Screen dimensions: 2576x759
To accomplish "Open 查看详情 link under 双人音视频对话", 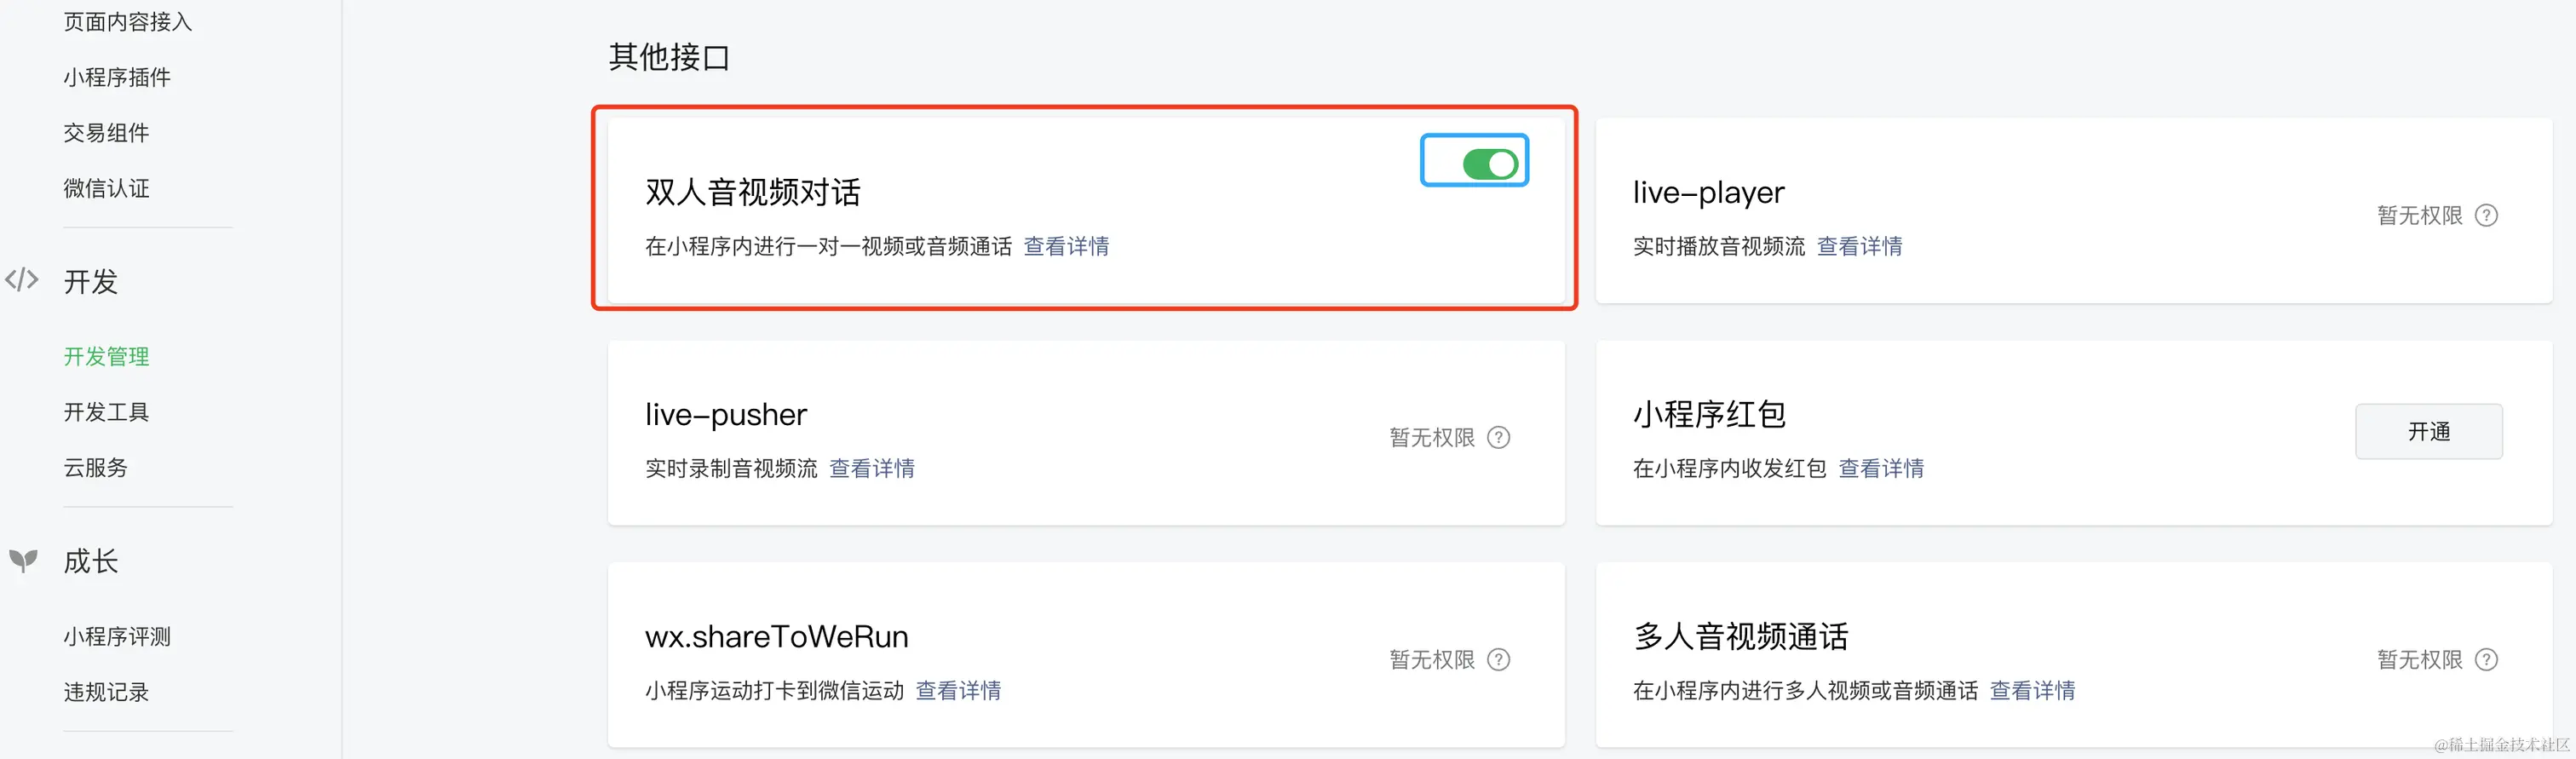I will 1066,246.
